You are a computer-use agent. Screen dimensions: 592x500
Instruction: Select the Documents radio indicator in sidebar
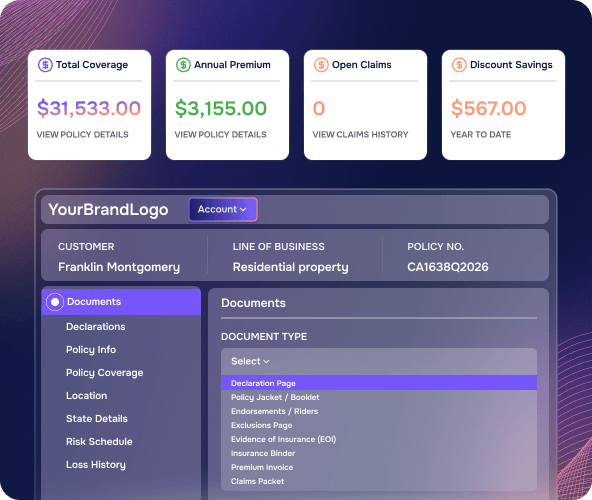click(55, 302)
